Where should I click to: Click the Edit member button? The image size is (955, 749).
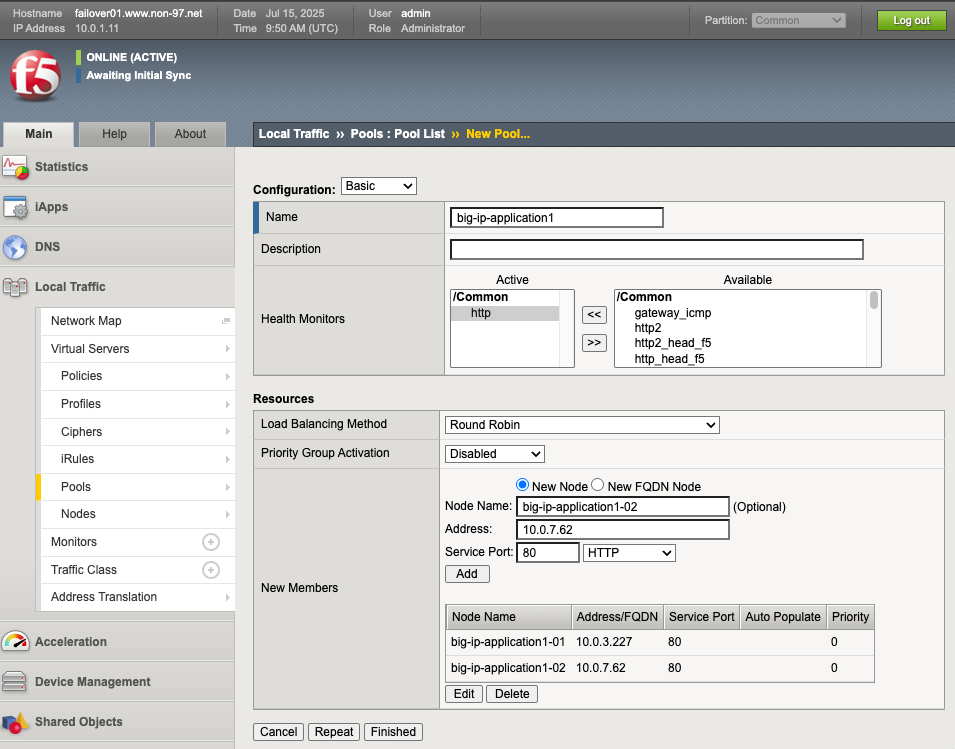point(464,694)
